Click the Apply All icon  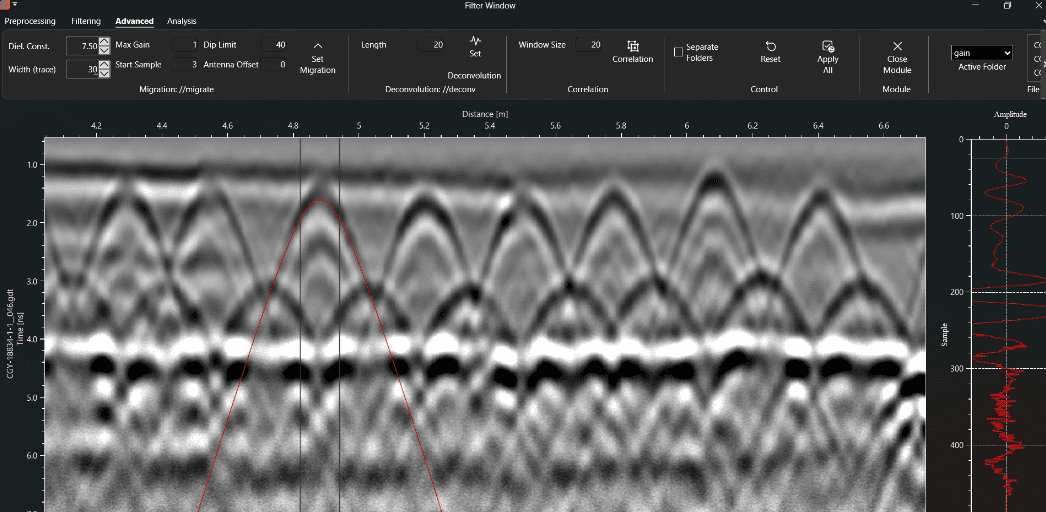[x=827, y=46]
